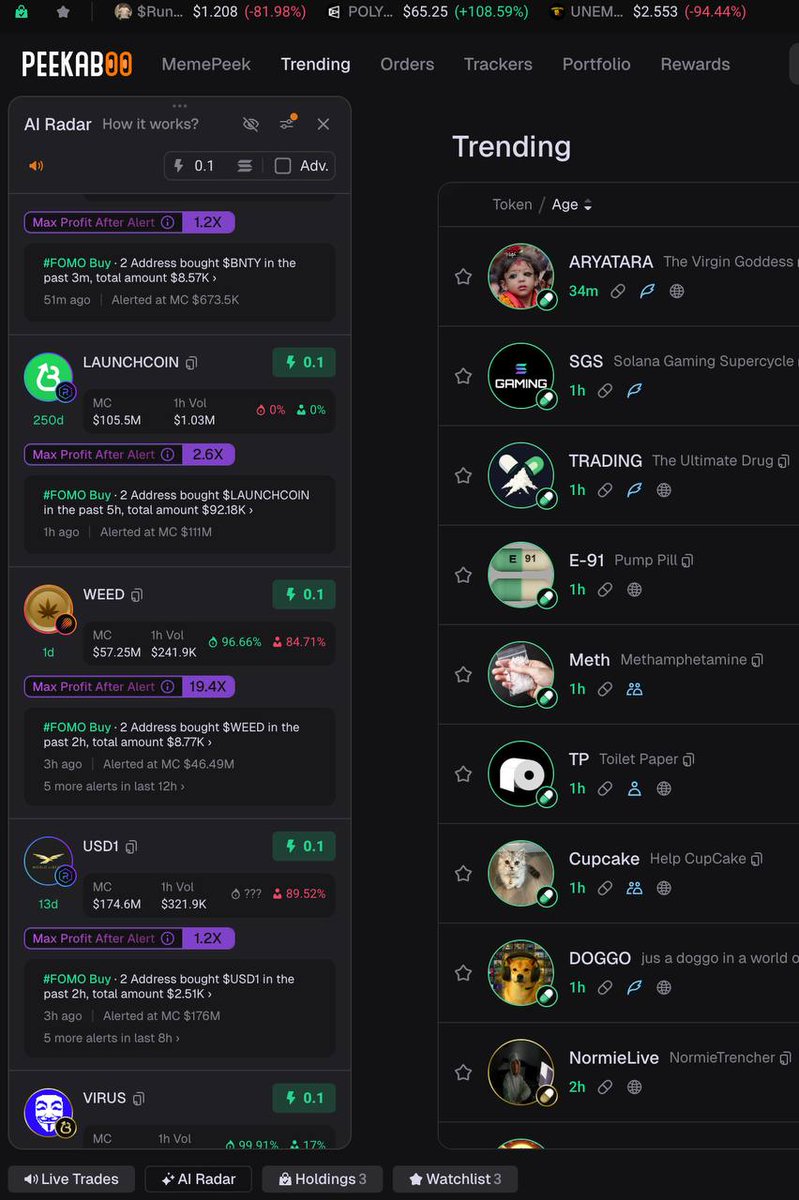Toggle the AI Radar hide-eye icon
Image resolution: width=799 pixels, height=1200 pixels.
click(251, 124)
